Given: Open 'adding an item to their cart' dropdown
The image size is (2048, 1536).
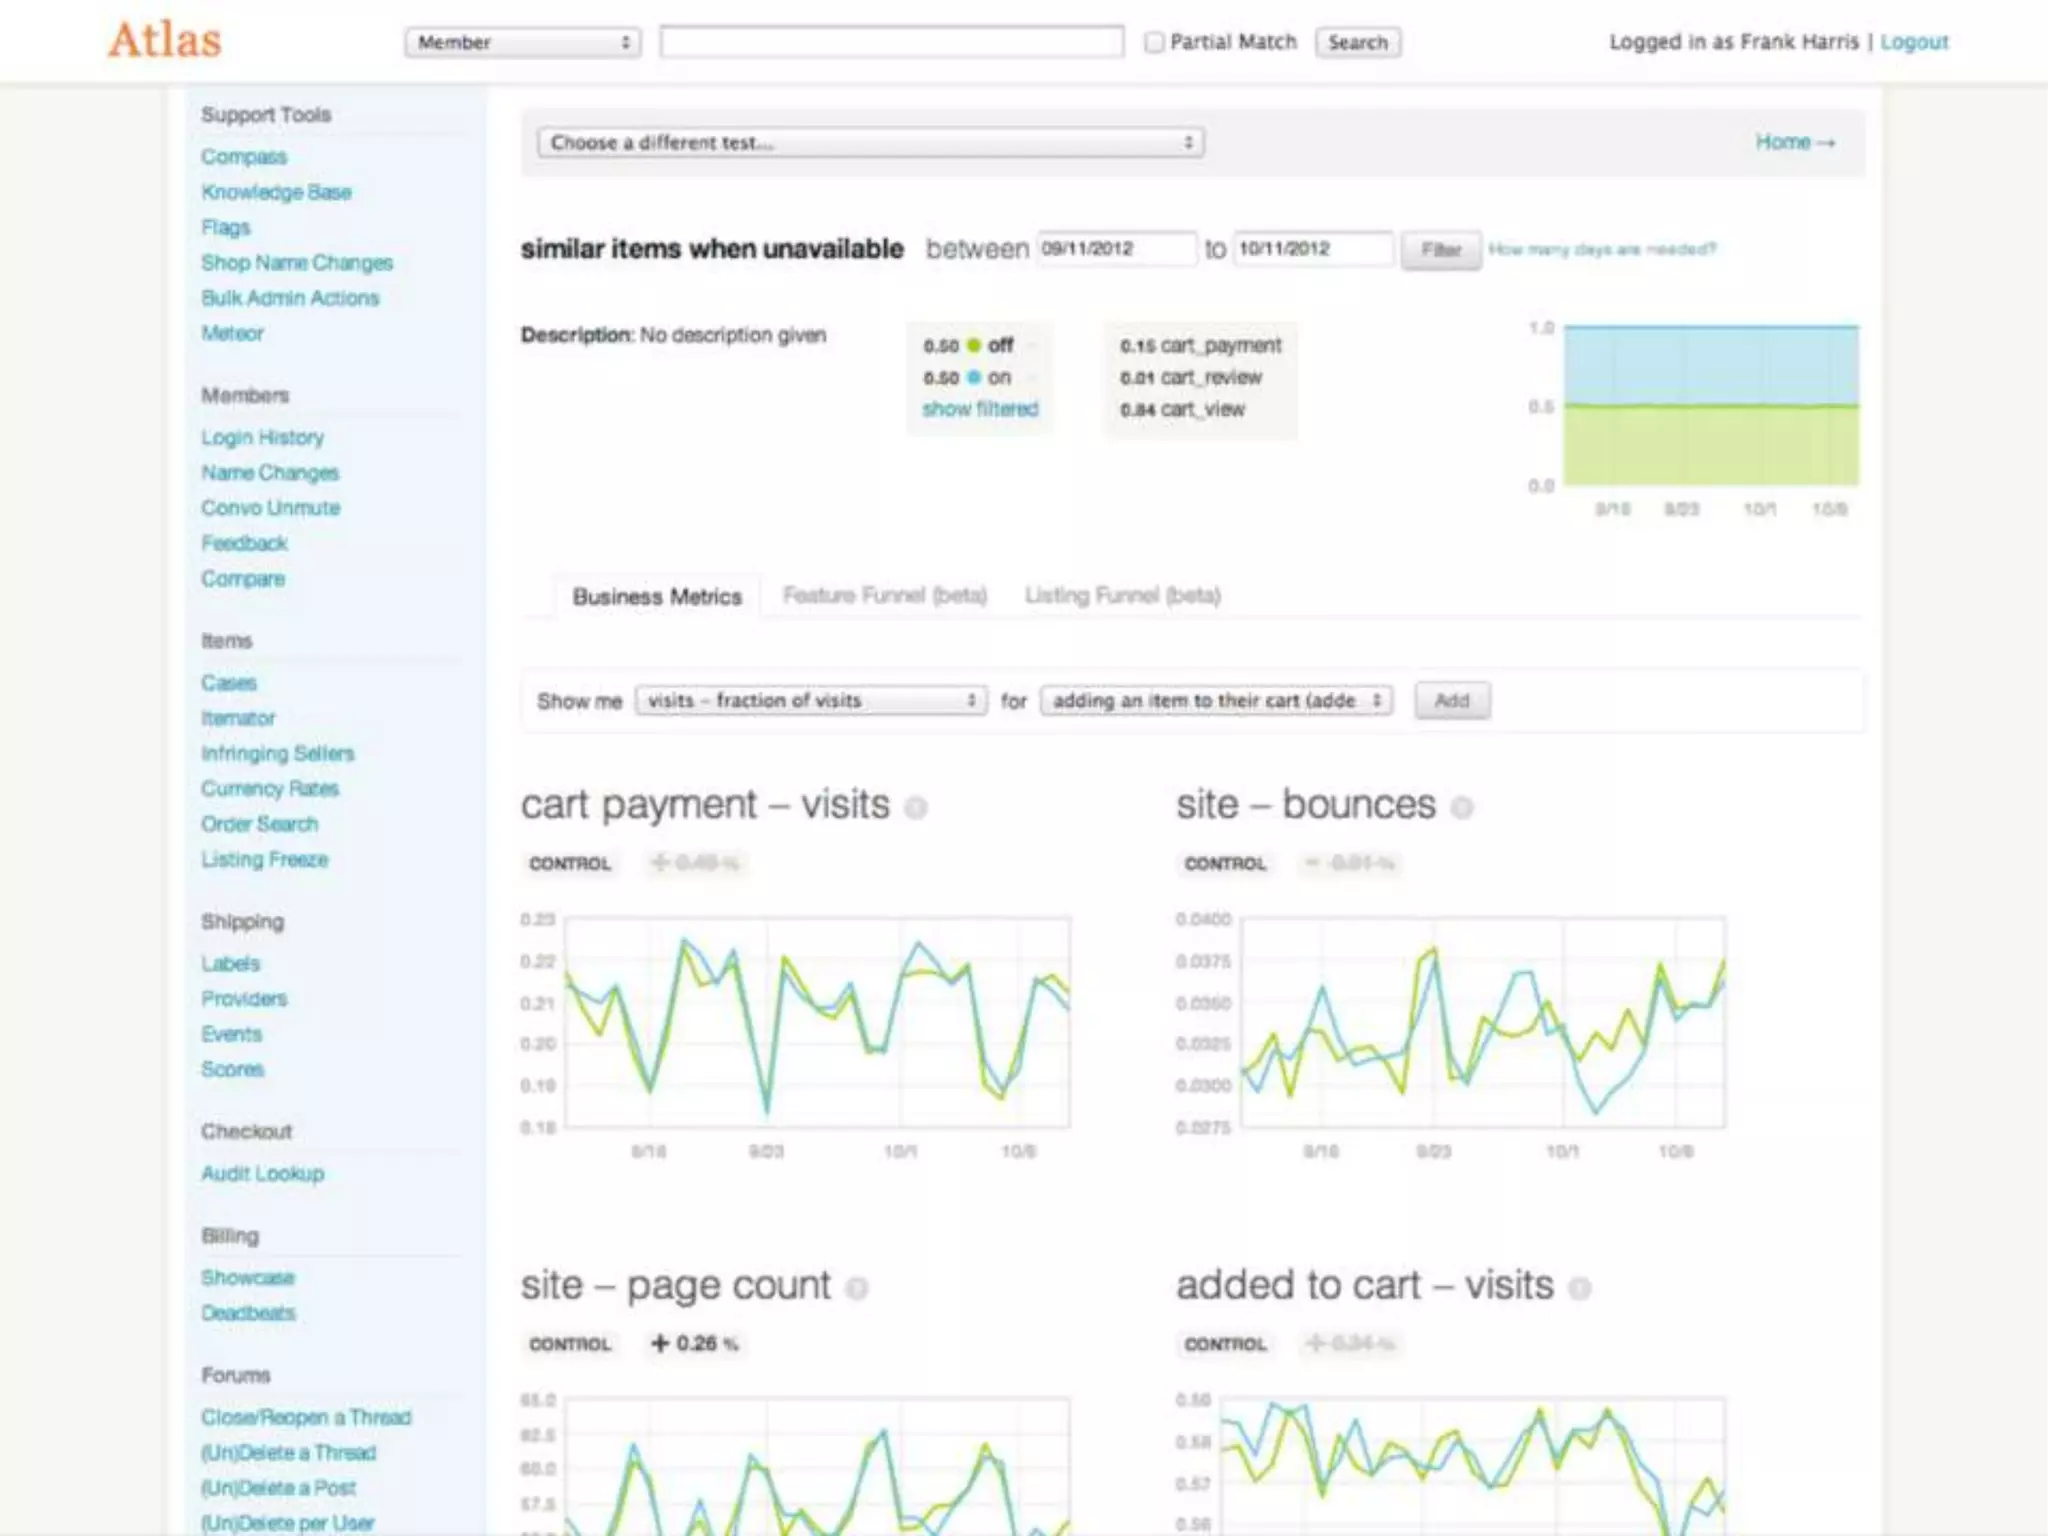Looking at the screenshot, I should click(x=1216, y=700).
